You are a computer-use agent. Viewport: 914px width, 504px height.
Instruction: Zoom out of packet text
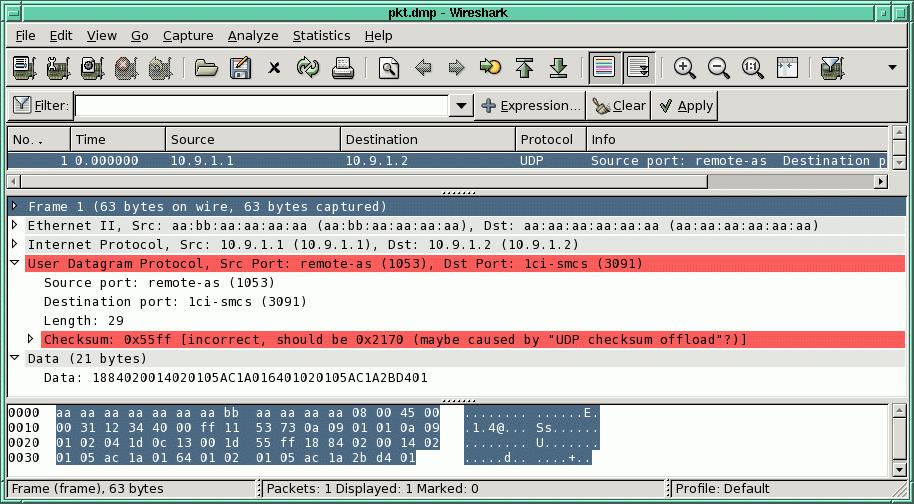click(x=719, y=68)
